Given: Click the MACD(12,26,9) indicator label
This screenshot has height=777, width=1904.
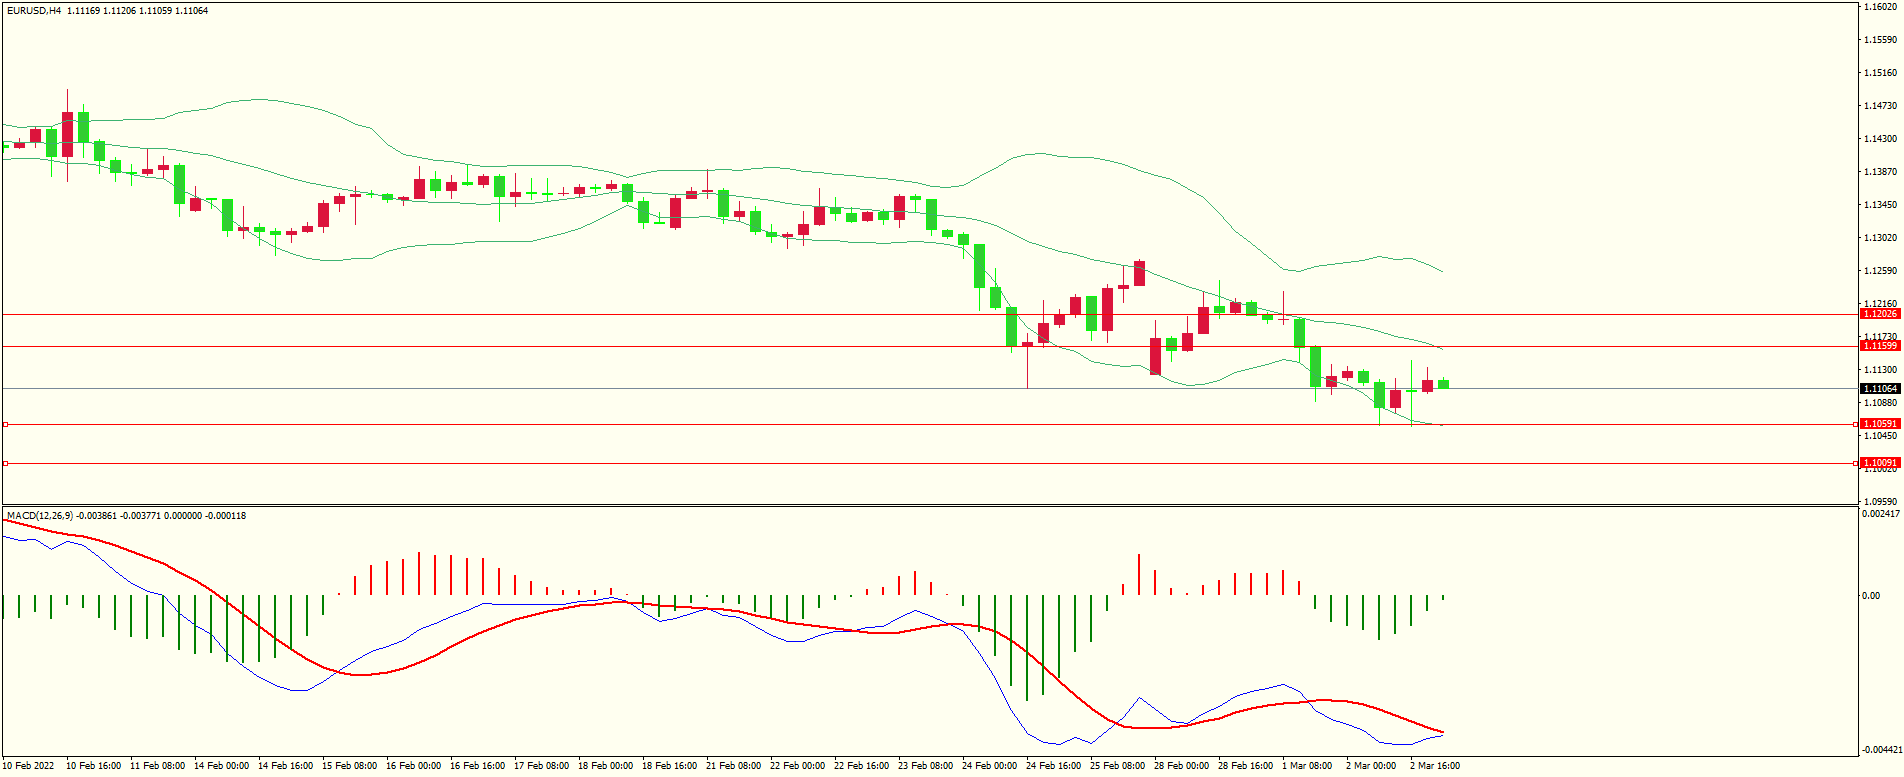Looking at the screenshot, I should coord(40,516).
